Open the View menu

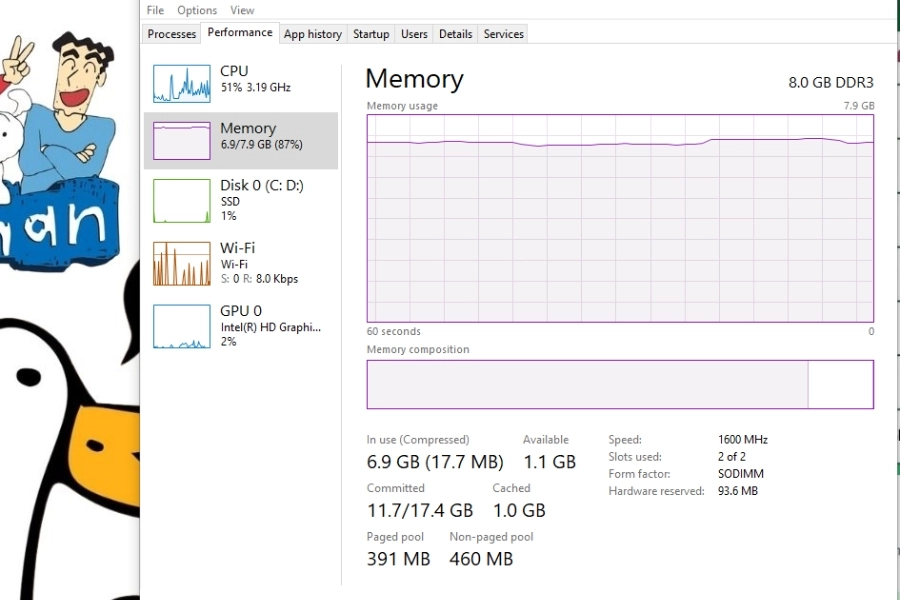point(242,10)
